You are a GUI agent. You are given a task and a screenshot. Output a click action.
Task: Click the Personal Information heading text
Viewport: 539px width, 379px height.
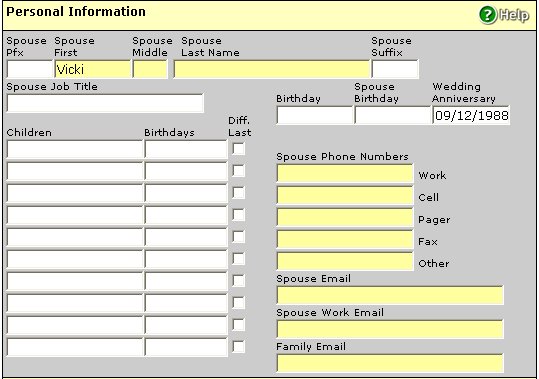(x=76, y=12)
